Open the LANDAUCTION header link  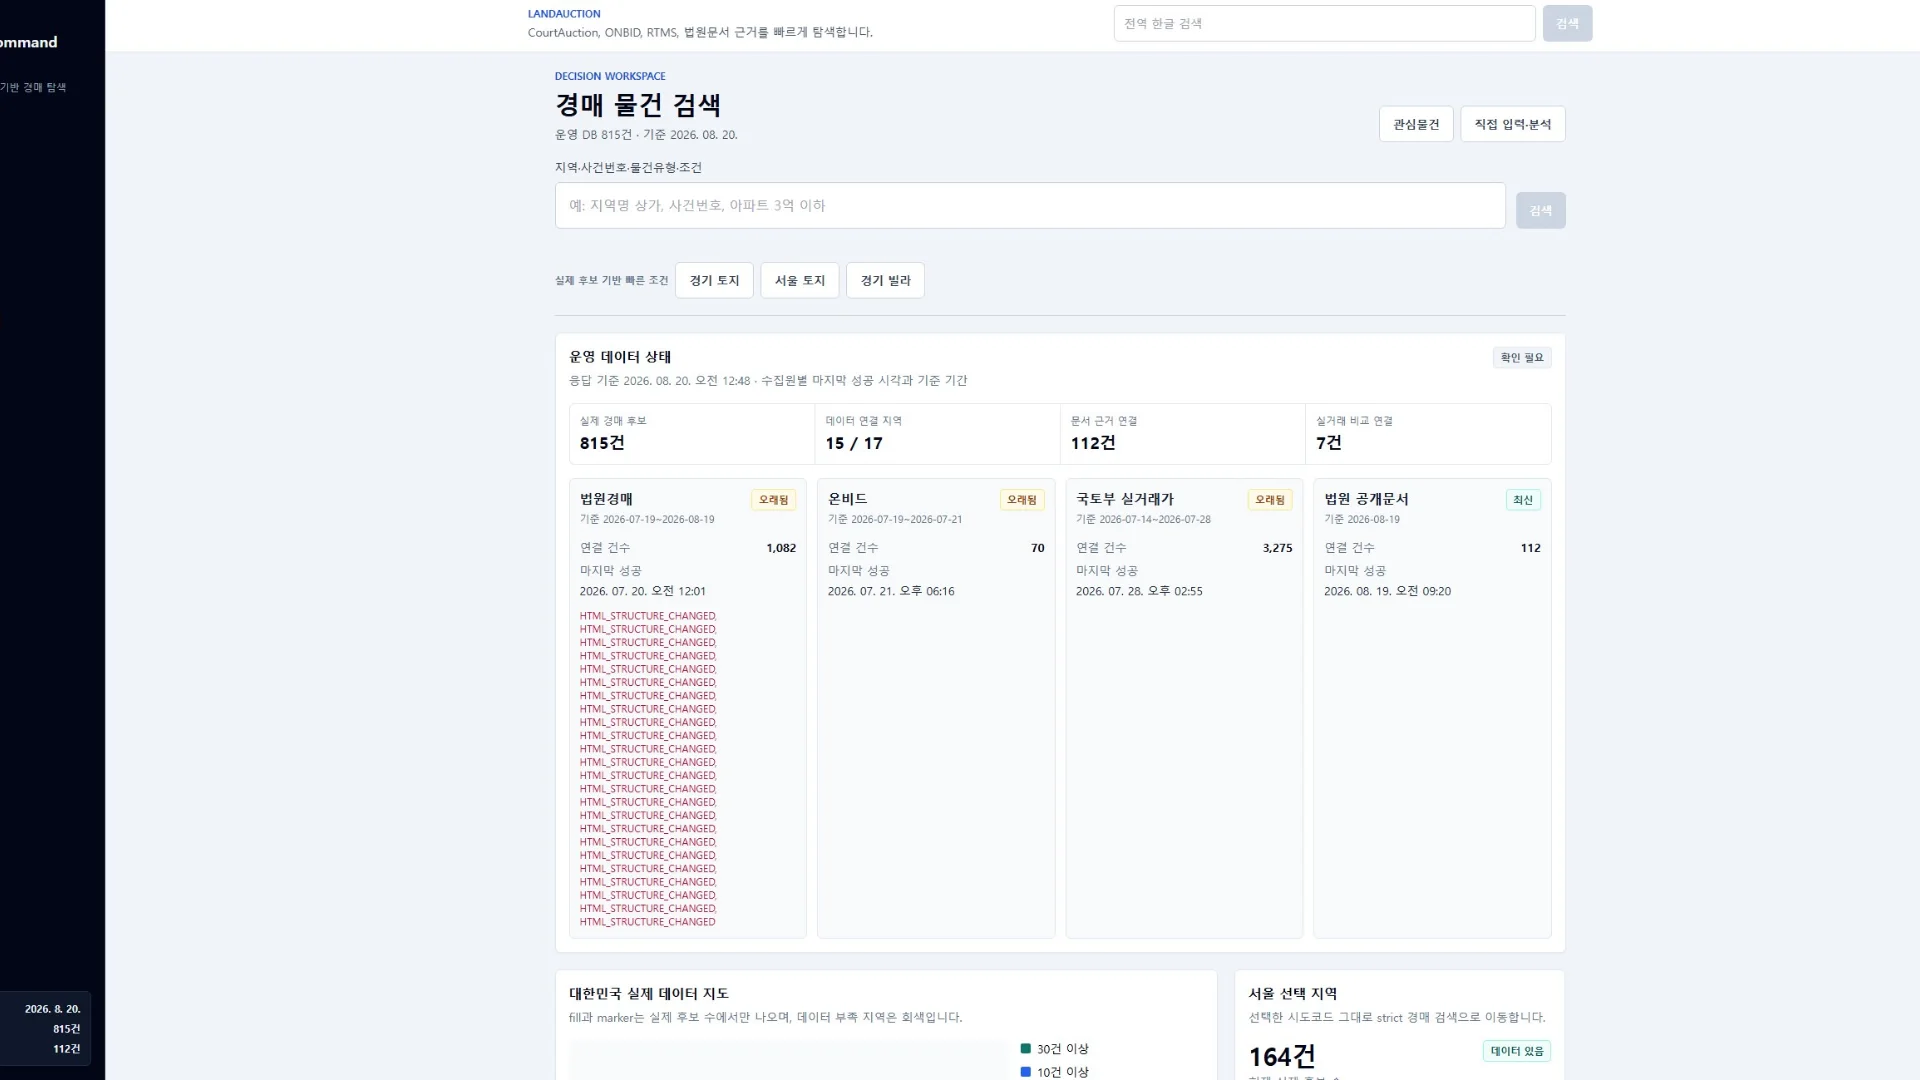coord(564,14)
